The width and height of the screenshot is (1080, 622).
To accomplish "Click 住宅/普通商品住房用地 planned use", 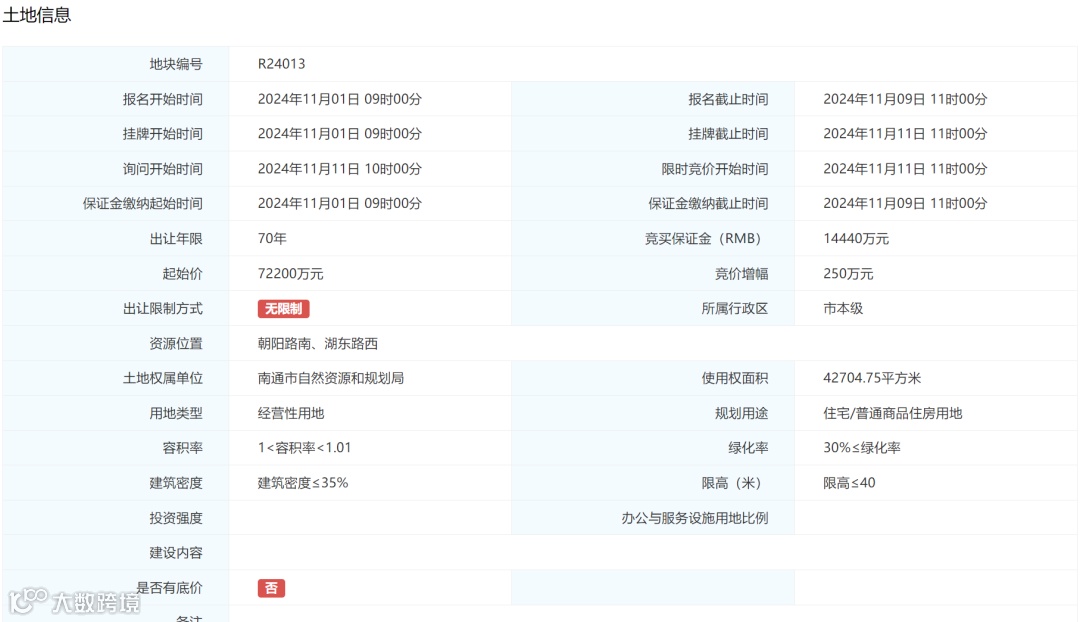I will 893,413.
